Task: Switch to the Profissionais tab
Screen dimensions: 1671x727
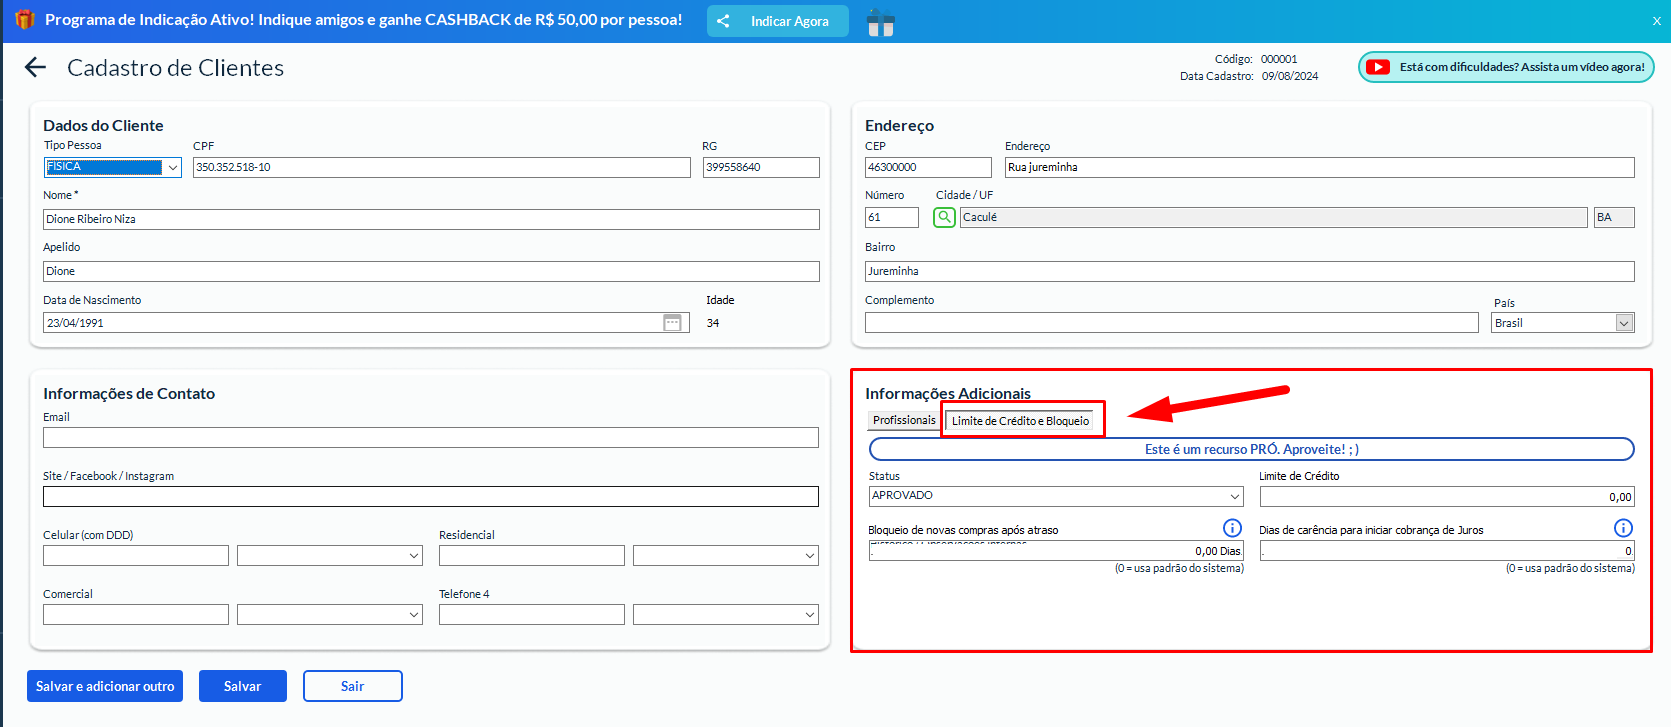Action: pyautogui.click(x=904, y=420)
